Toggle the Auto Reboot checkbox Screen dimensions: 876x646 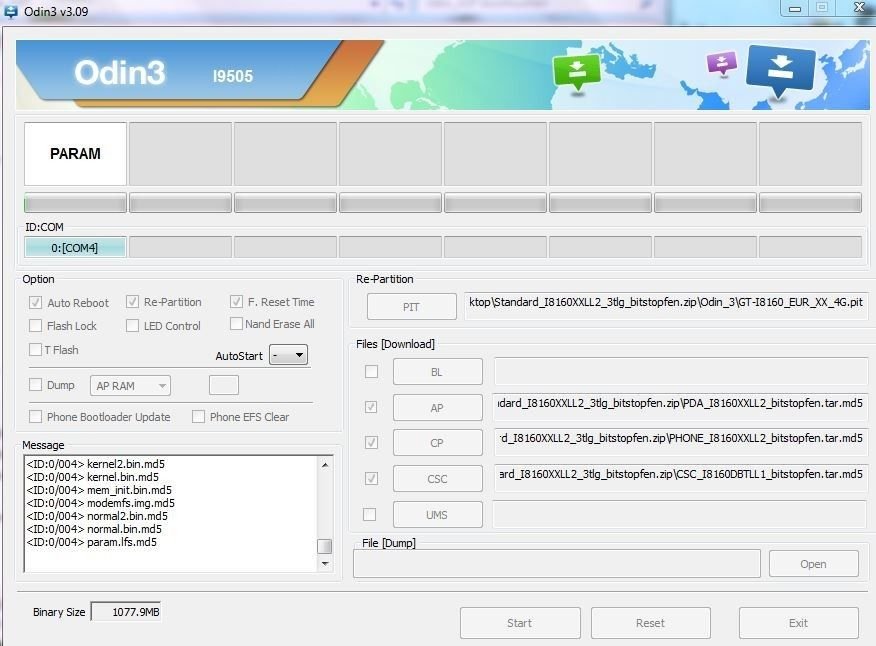[35, 302]
